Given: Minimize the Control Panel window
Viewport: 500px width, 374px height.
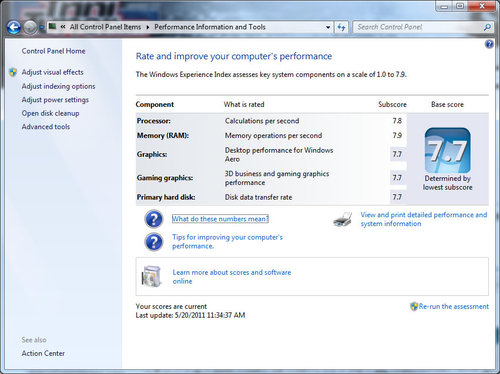Looking at the screenshot, I should (444, 6).
